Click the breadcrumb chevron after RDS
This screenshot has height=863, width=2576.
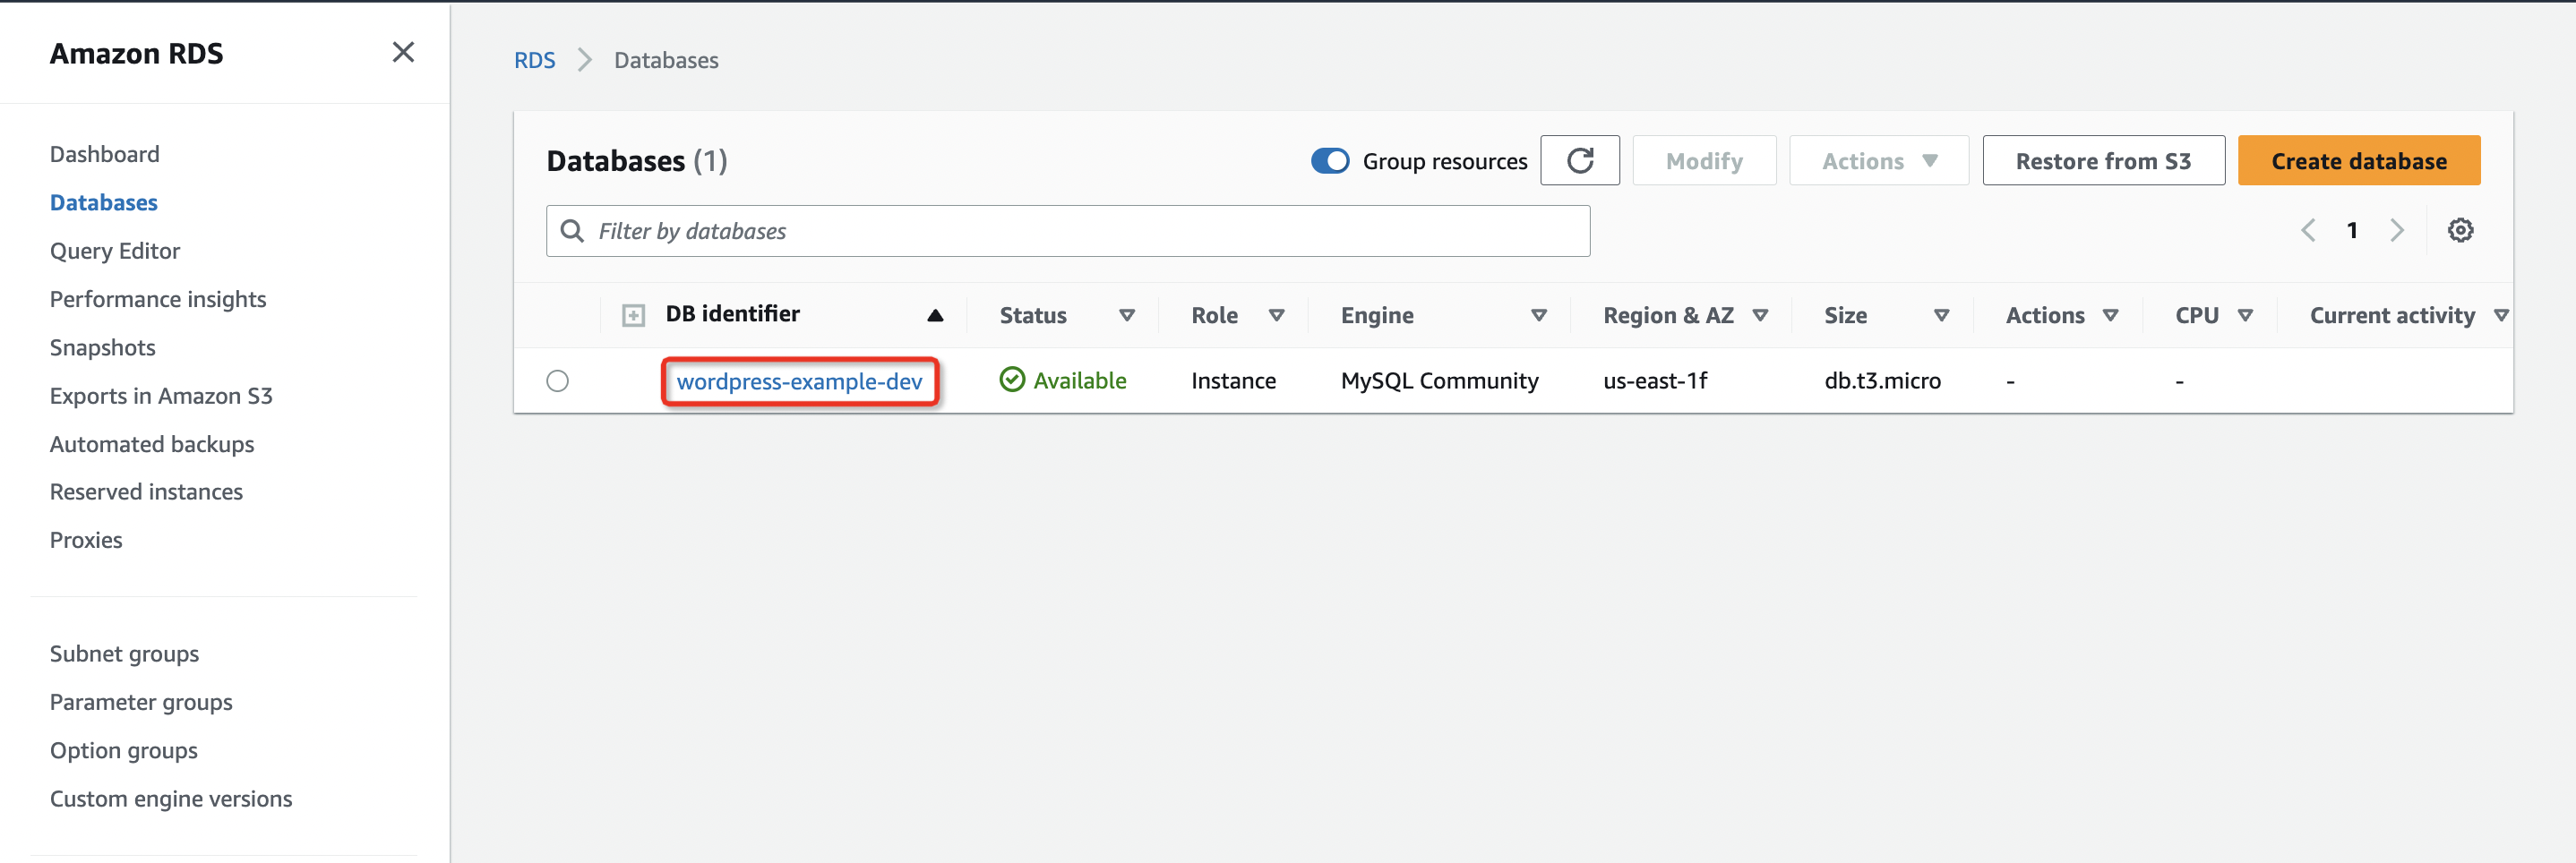[x=584, y=59]
